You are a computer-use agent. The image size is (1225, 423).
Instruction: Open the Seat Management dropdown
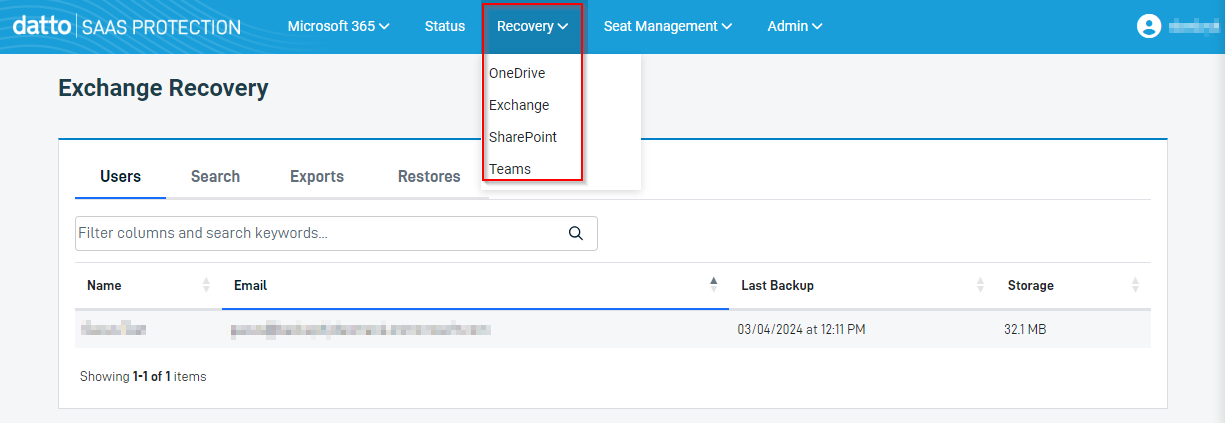(x=668, y=26)
